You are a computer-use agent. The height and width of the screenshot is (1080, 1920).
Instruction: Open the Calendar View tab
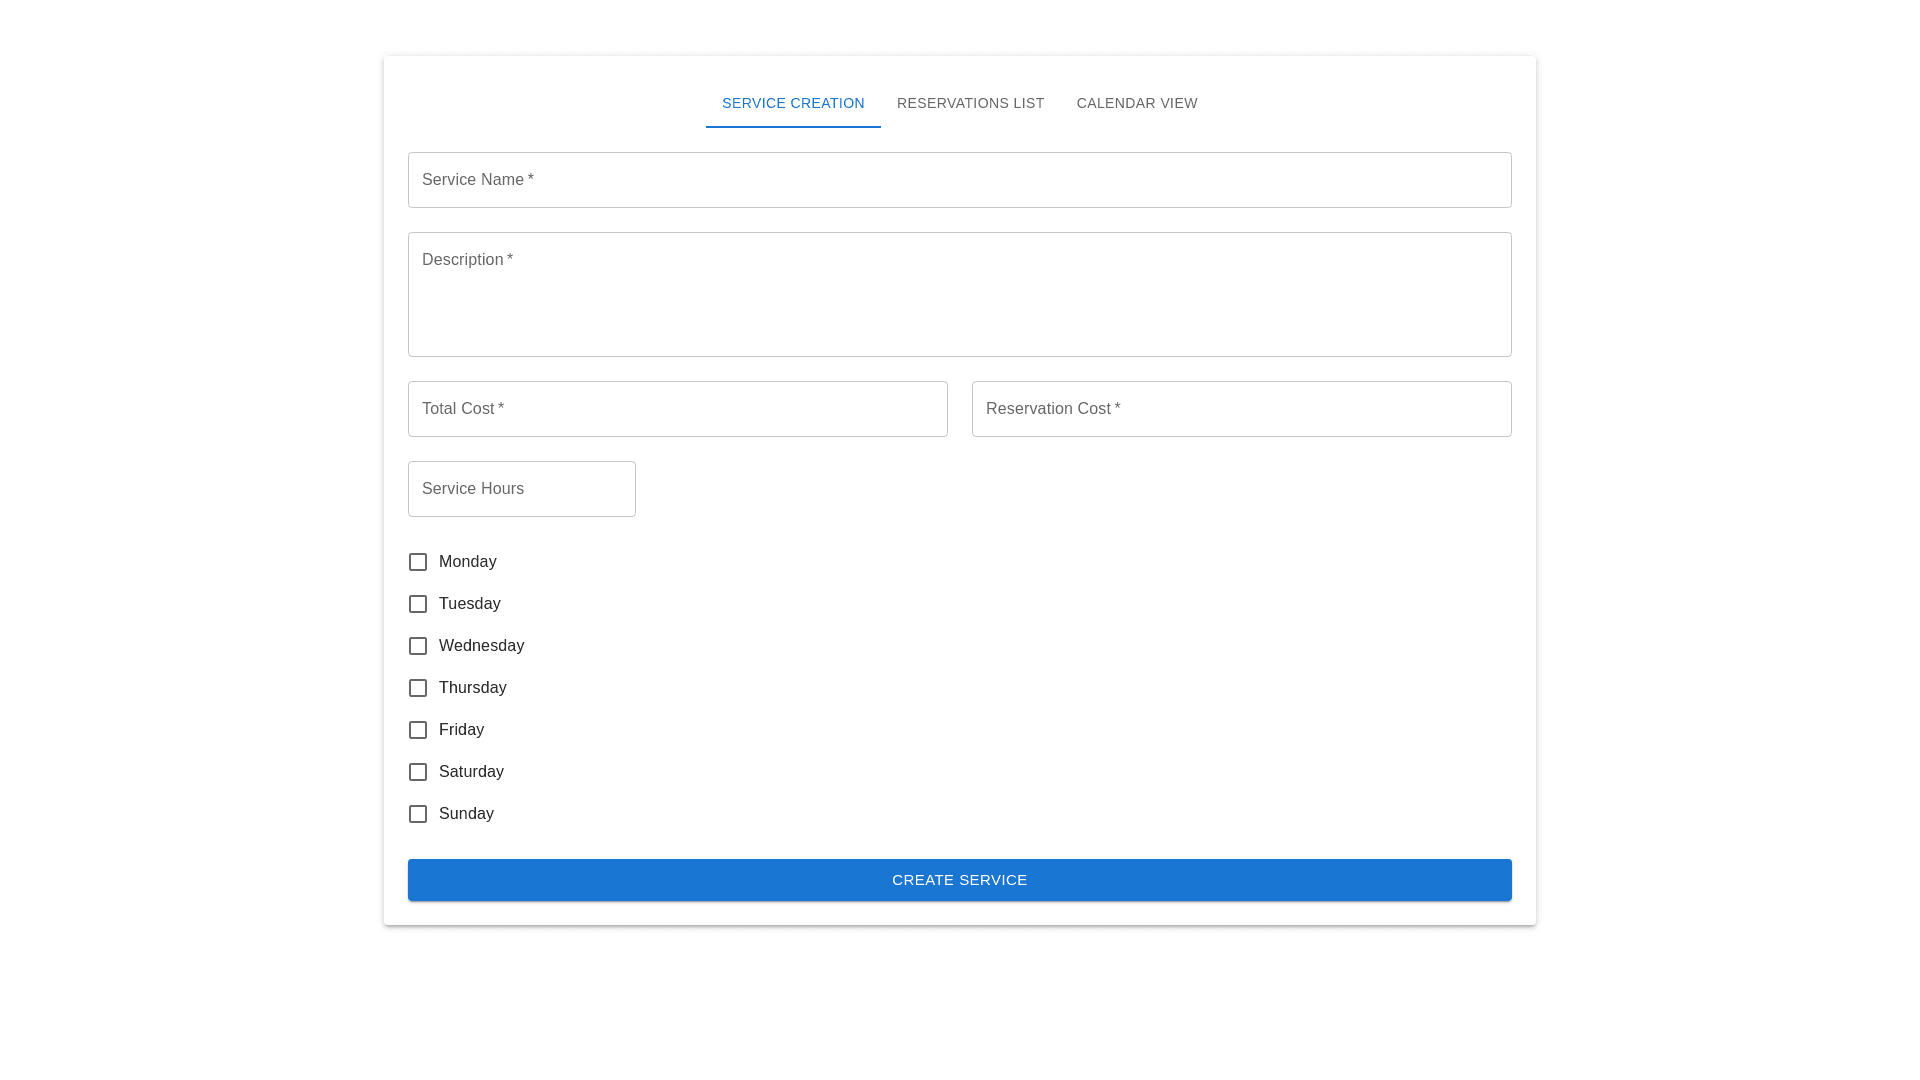click(1136, 103)
